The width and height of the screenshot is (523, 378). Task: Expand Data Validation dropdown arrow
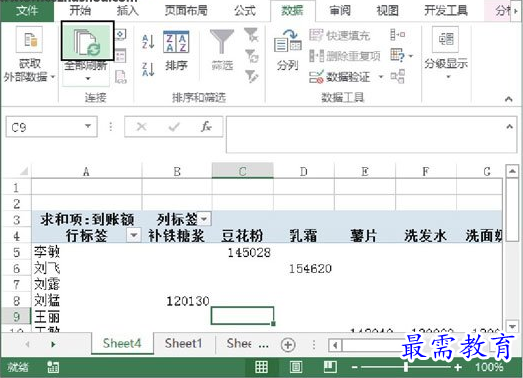(x=381, y=77)
